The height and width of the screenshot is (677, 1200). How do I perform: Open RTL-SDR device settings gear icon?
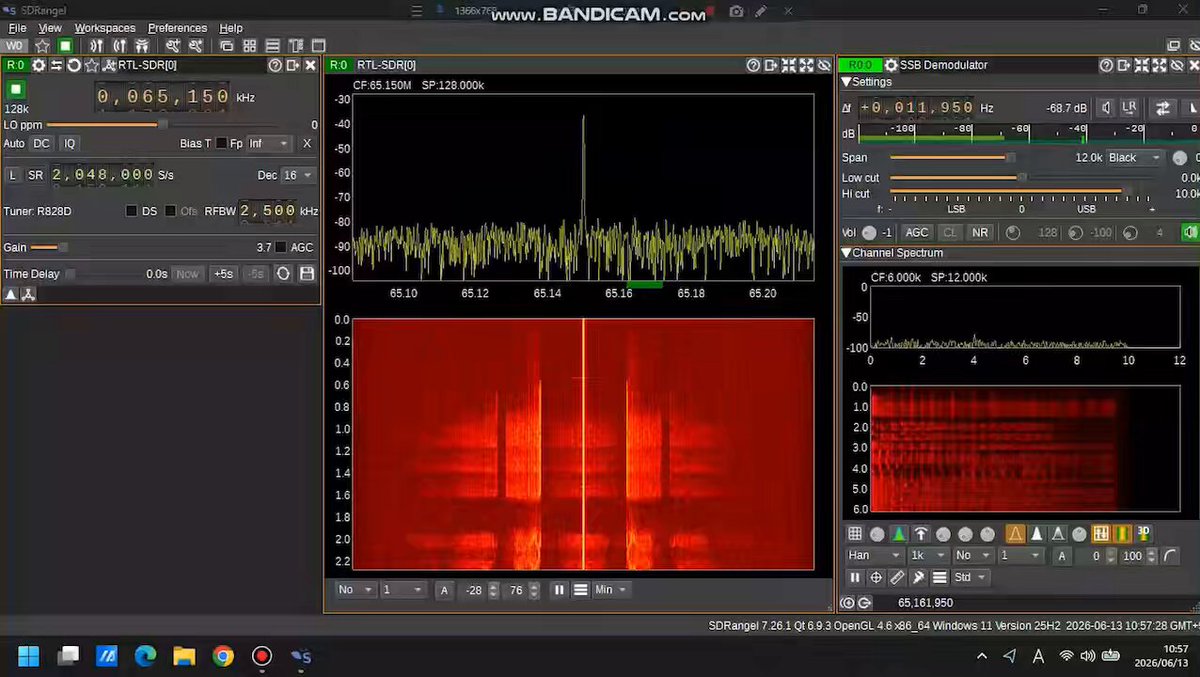(x=38, y=65)
